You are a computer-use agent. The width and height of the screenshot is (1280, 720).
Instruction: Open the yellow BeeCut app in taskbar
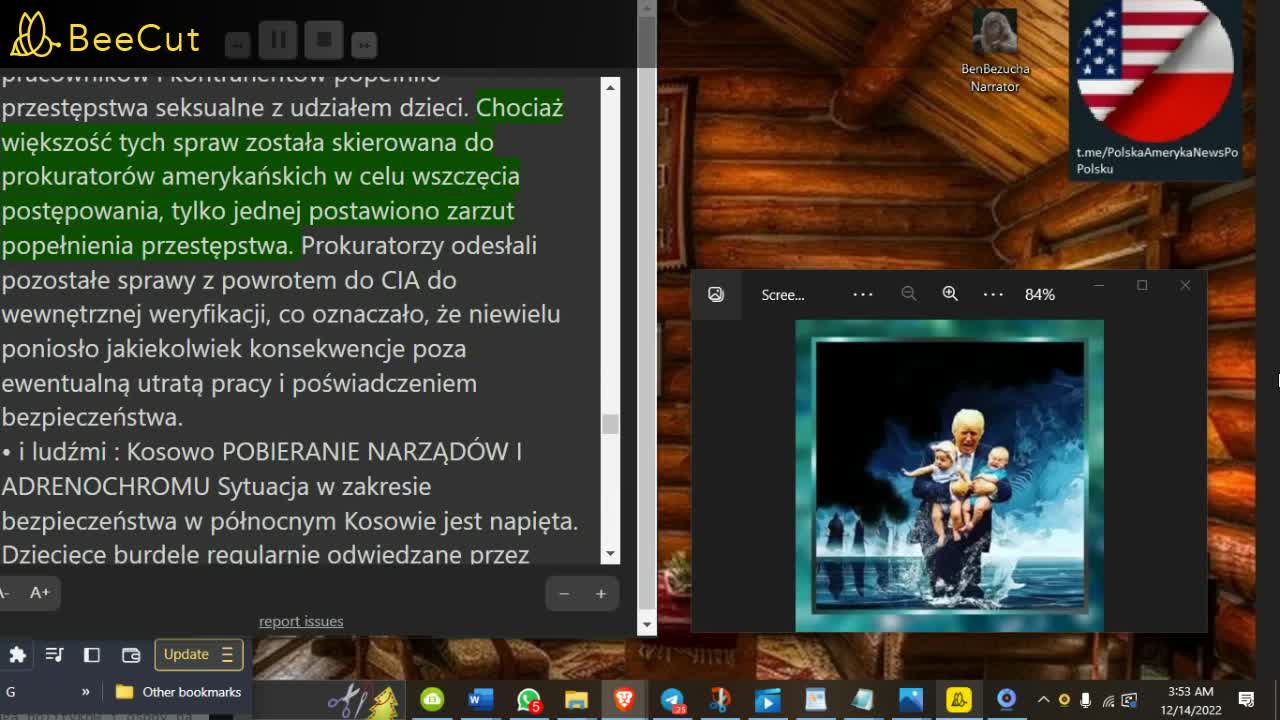[959, 700]
